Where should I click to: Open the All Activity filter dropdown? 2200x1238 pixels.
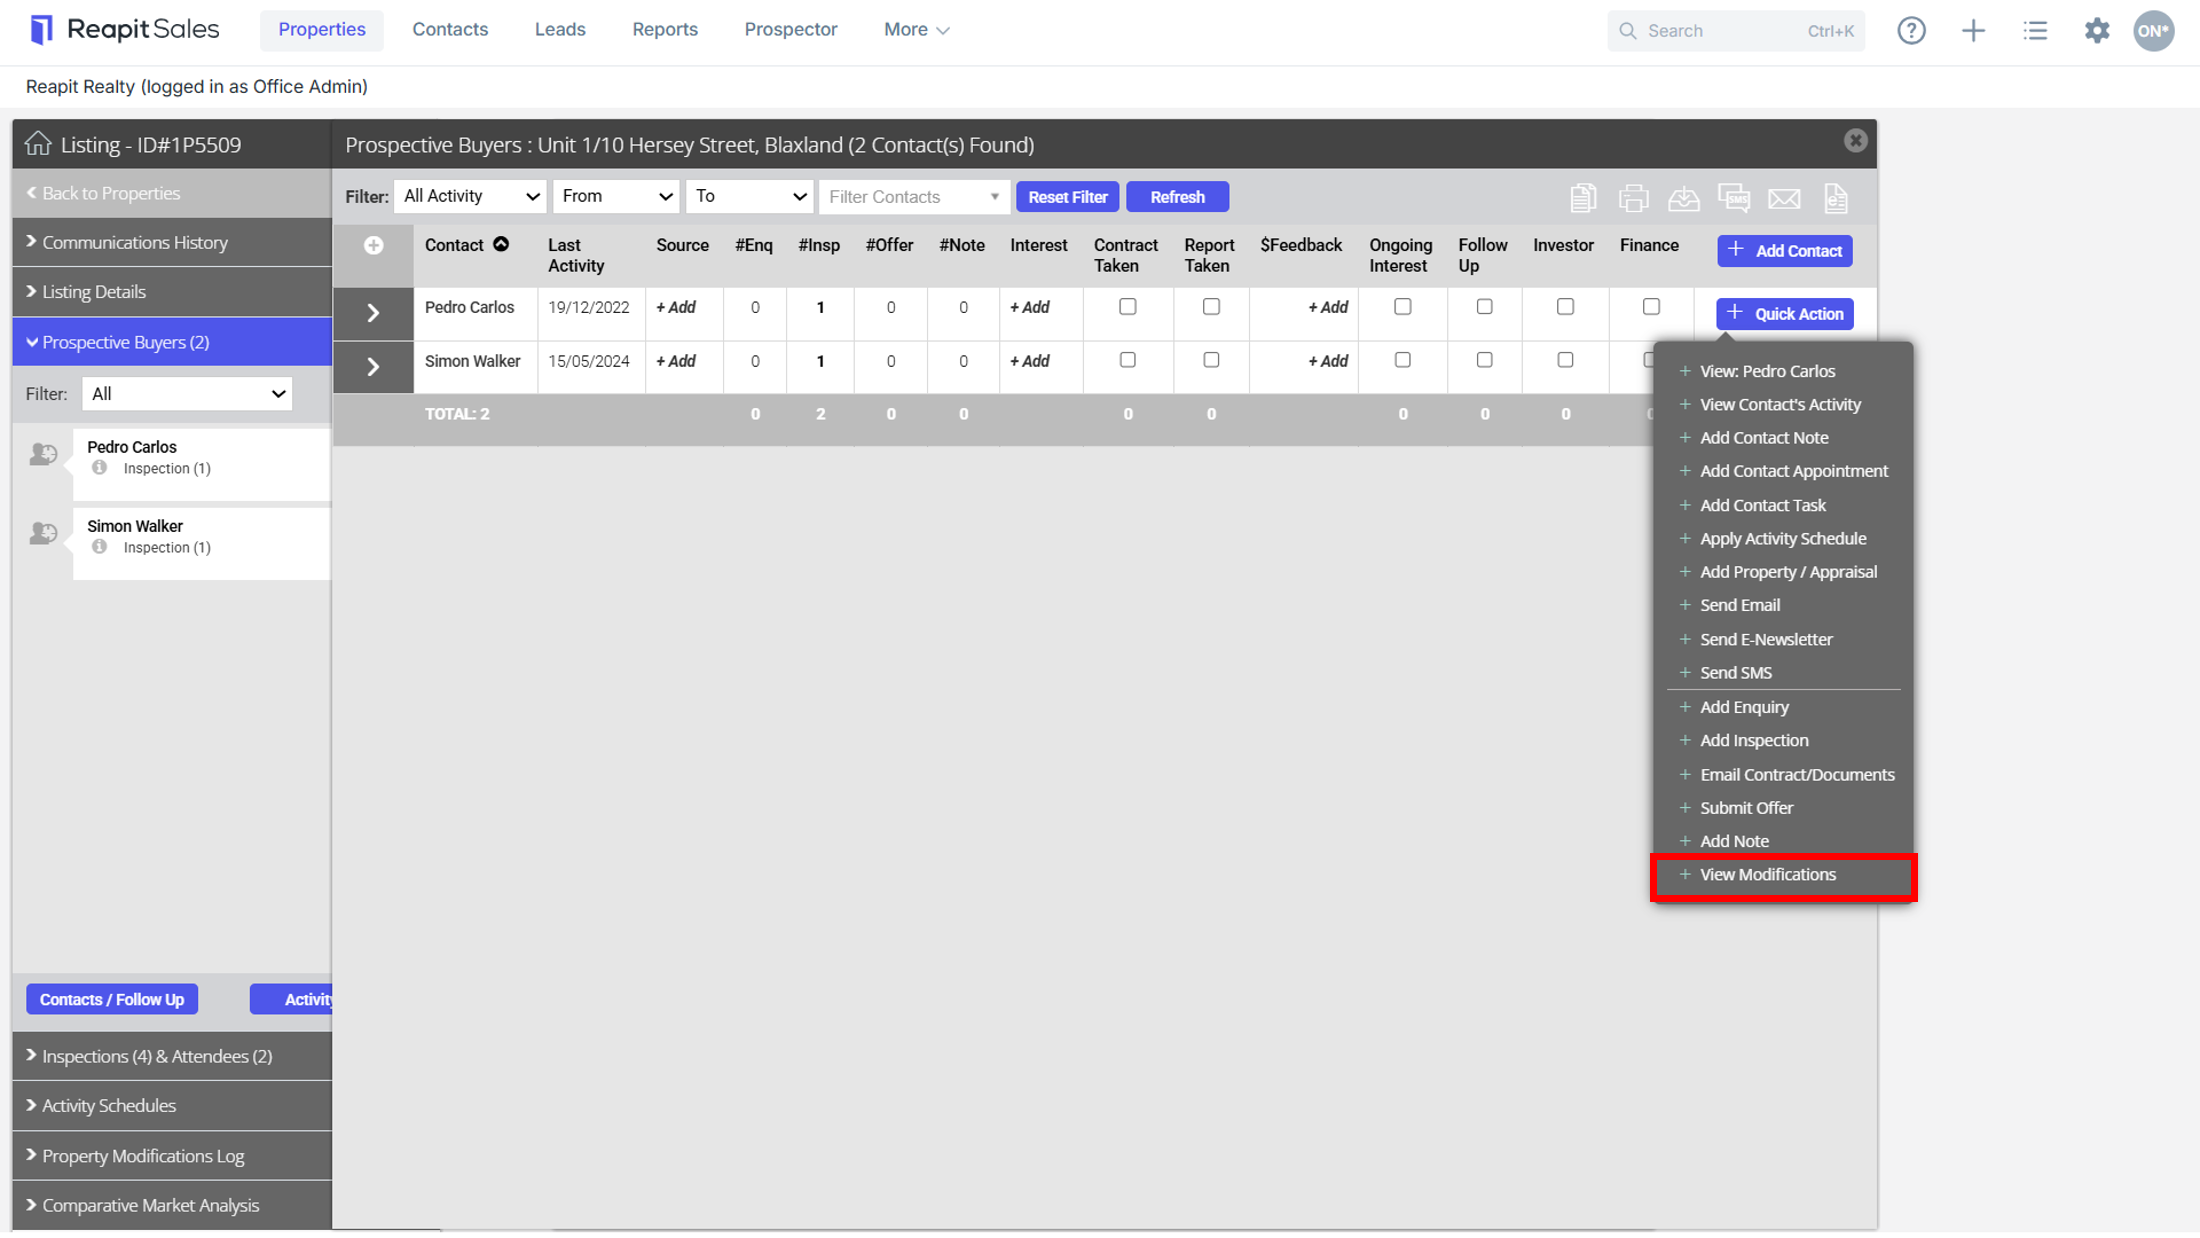coord(470,197)
